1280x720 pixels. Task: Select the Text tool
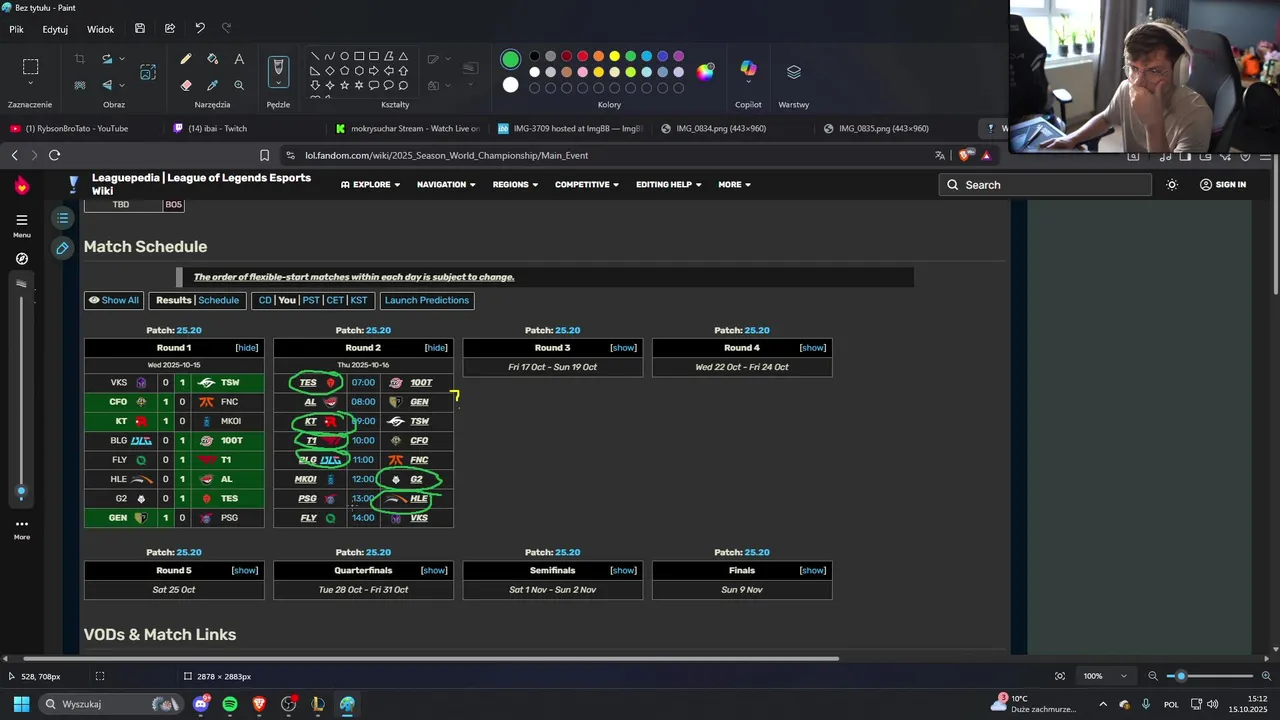pos(239,59)
